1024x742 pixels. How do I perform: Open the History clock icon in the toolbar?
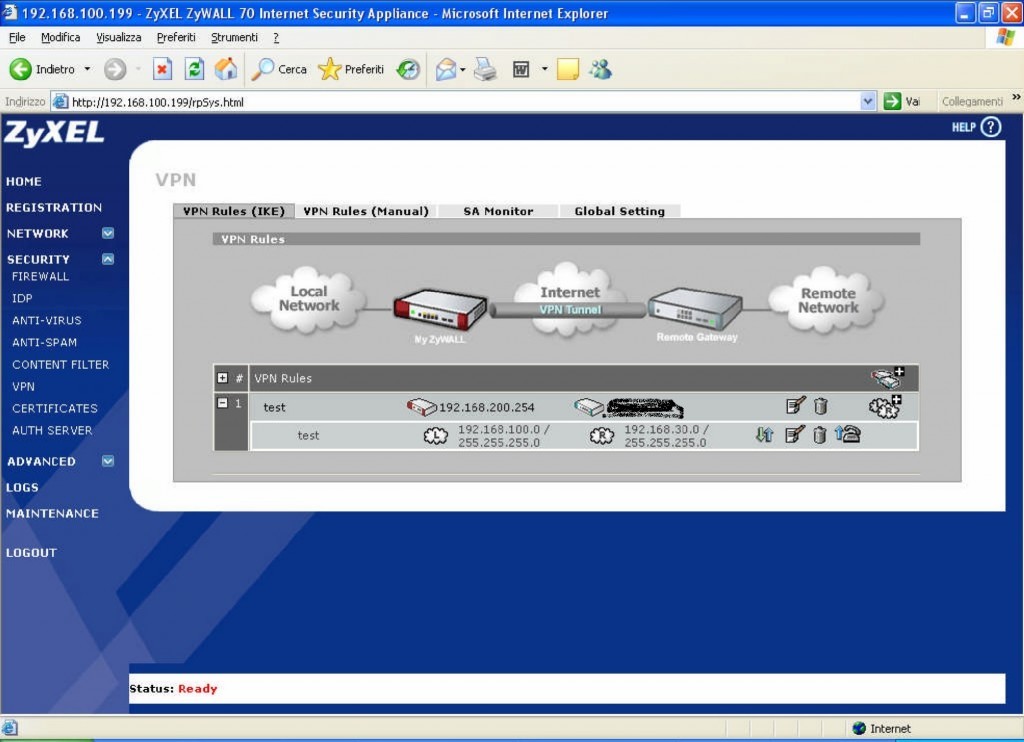coord(408,69)
